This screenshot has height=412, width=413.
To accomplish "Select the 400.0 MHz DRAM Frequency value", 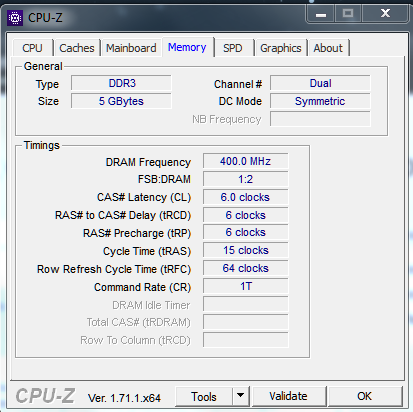I will pos(246,161).
